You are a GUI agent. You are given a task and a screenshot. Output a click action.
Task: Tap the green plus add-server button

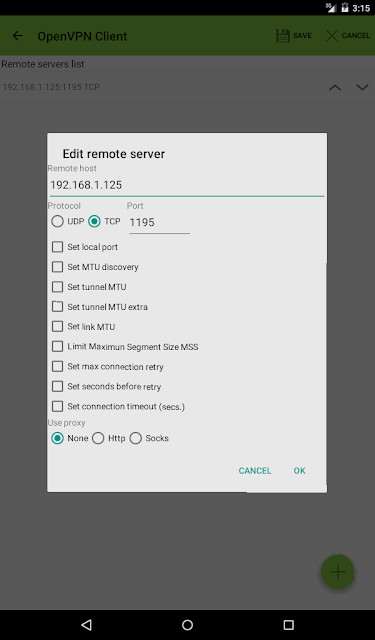click(337, 572)
